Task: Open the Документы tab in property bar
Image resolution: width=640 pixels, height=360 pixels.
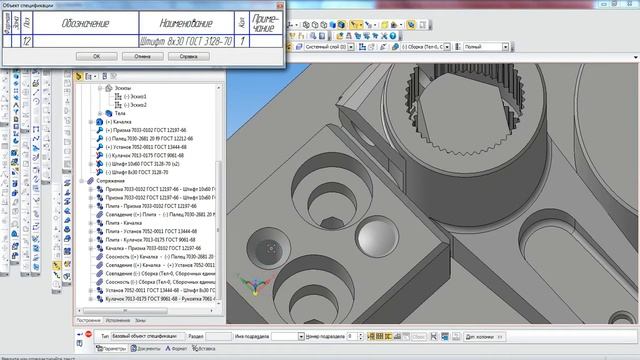Action: (146, 349)
